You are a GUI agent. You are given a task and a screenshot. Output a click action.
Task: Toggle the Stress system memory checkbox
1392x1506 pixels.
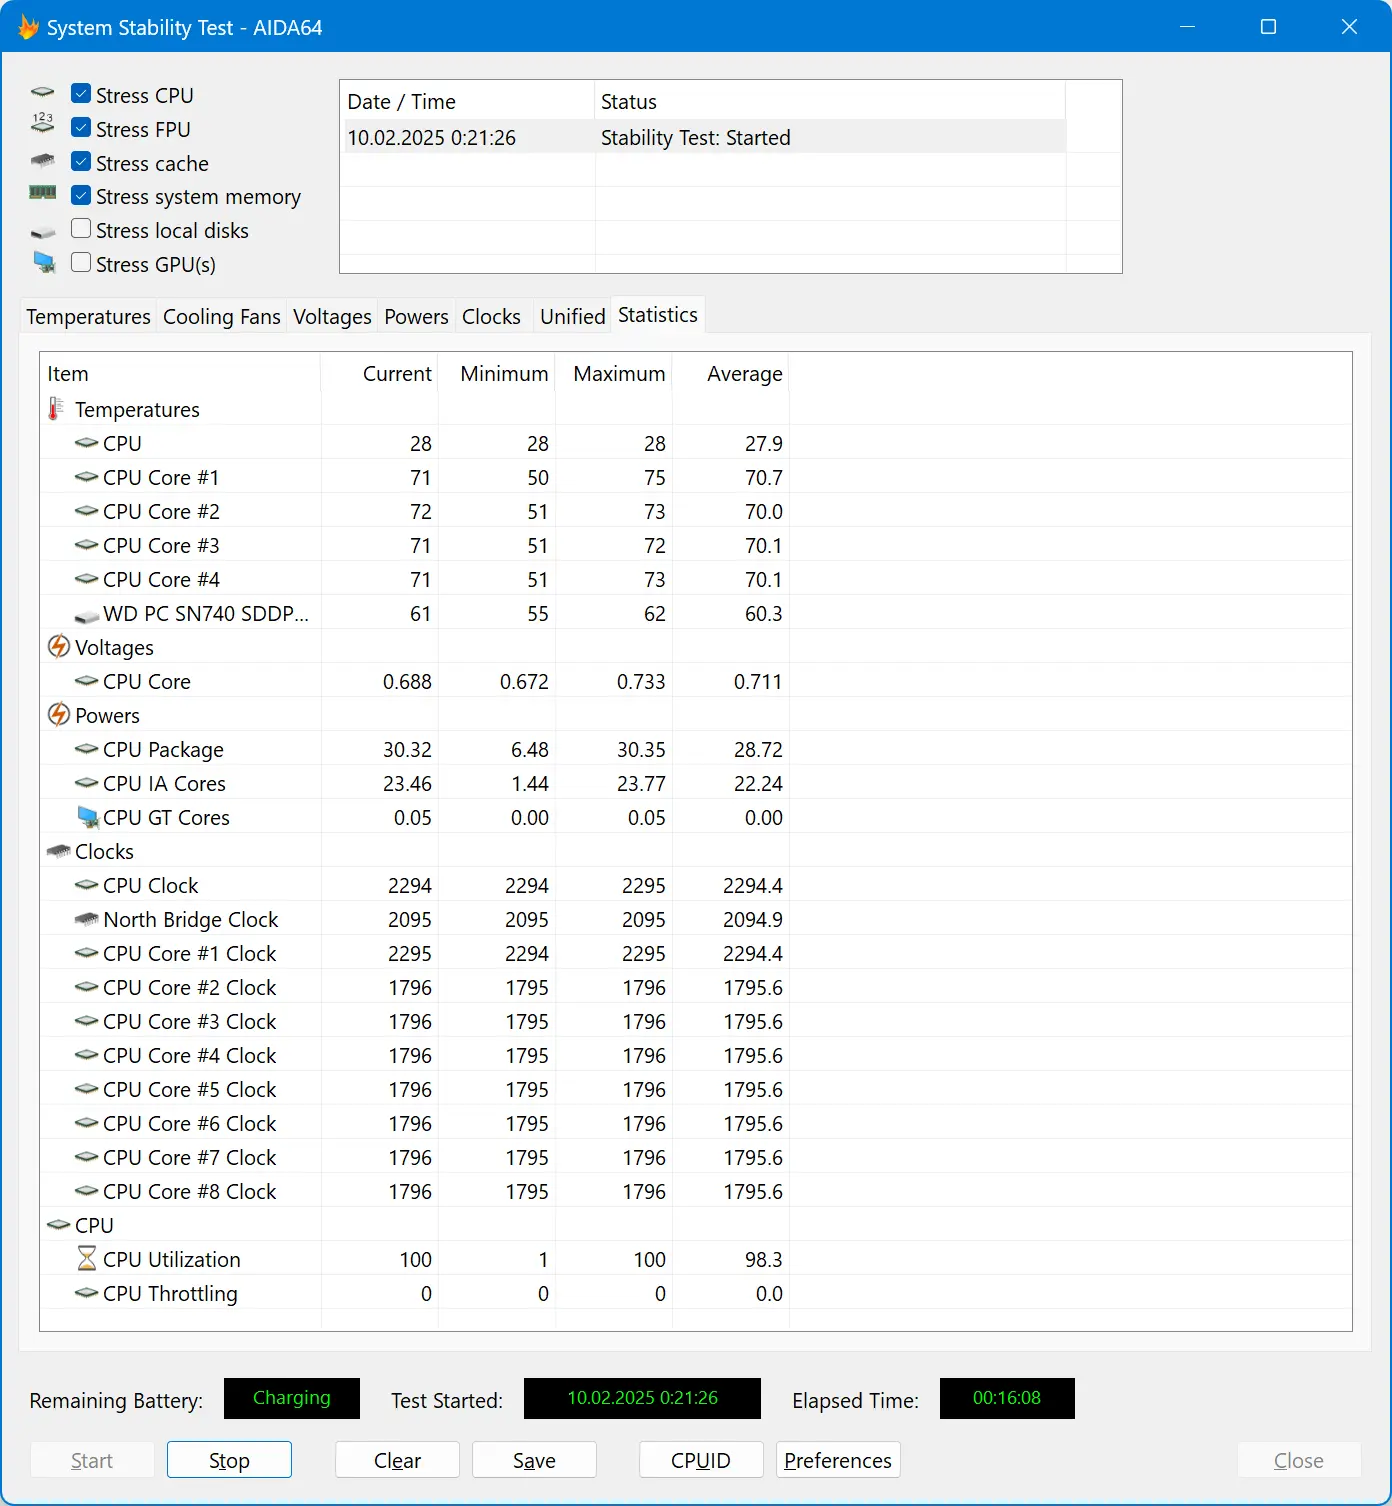point(81,196)
